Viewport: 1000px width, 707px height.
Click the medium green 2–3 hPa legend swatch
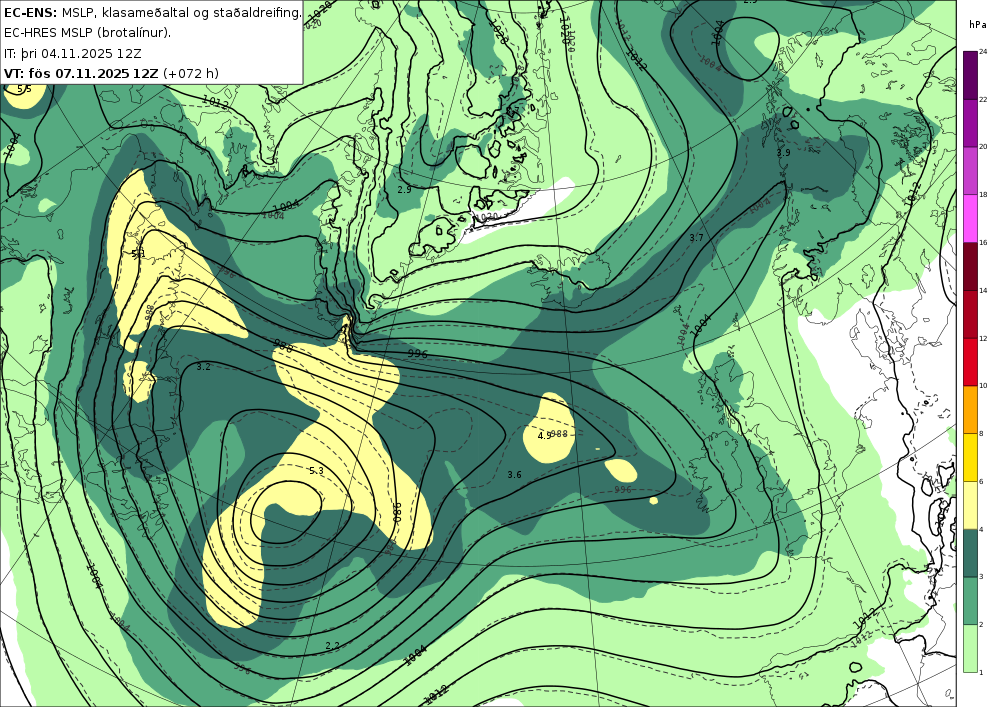(x=970, y=601)
